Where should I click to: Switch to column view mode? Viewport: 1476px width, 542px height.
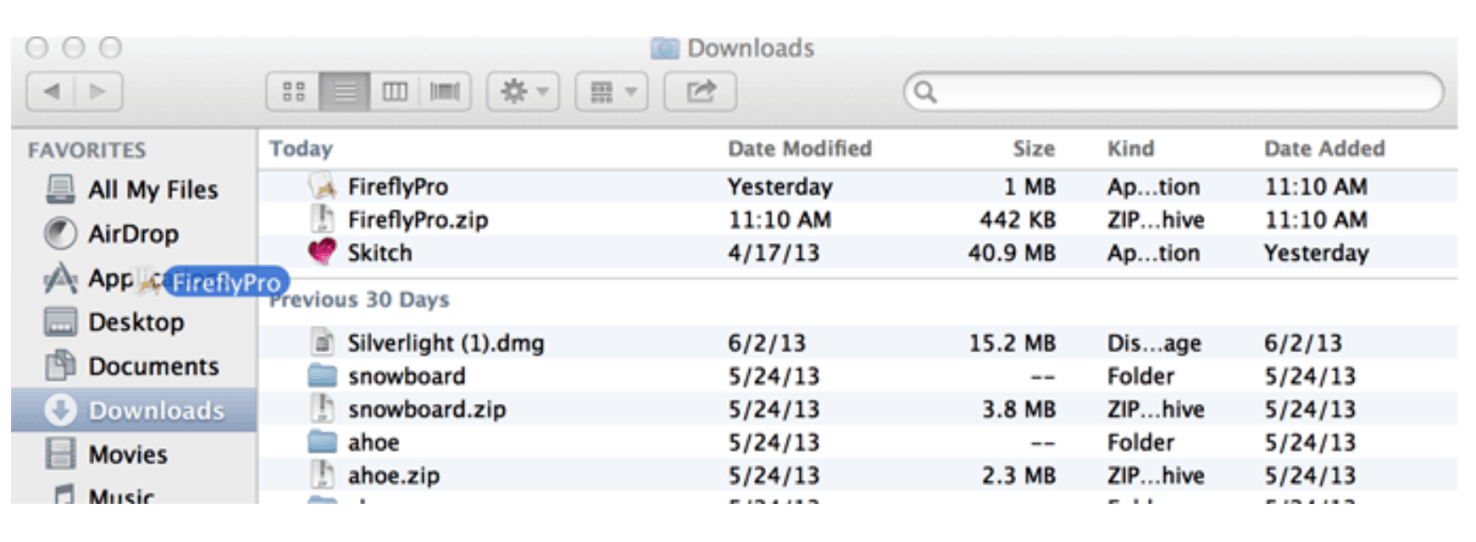395,92
